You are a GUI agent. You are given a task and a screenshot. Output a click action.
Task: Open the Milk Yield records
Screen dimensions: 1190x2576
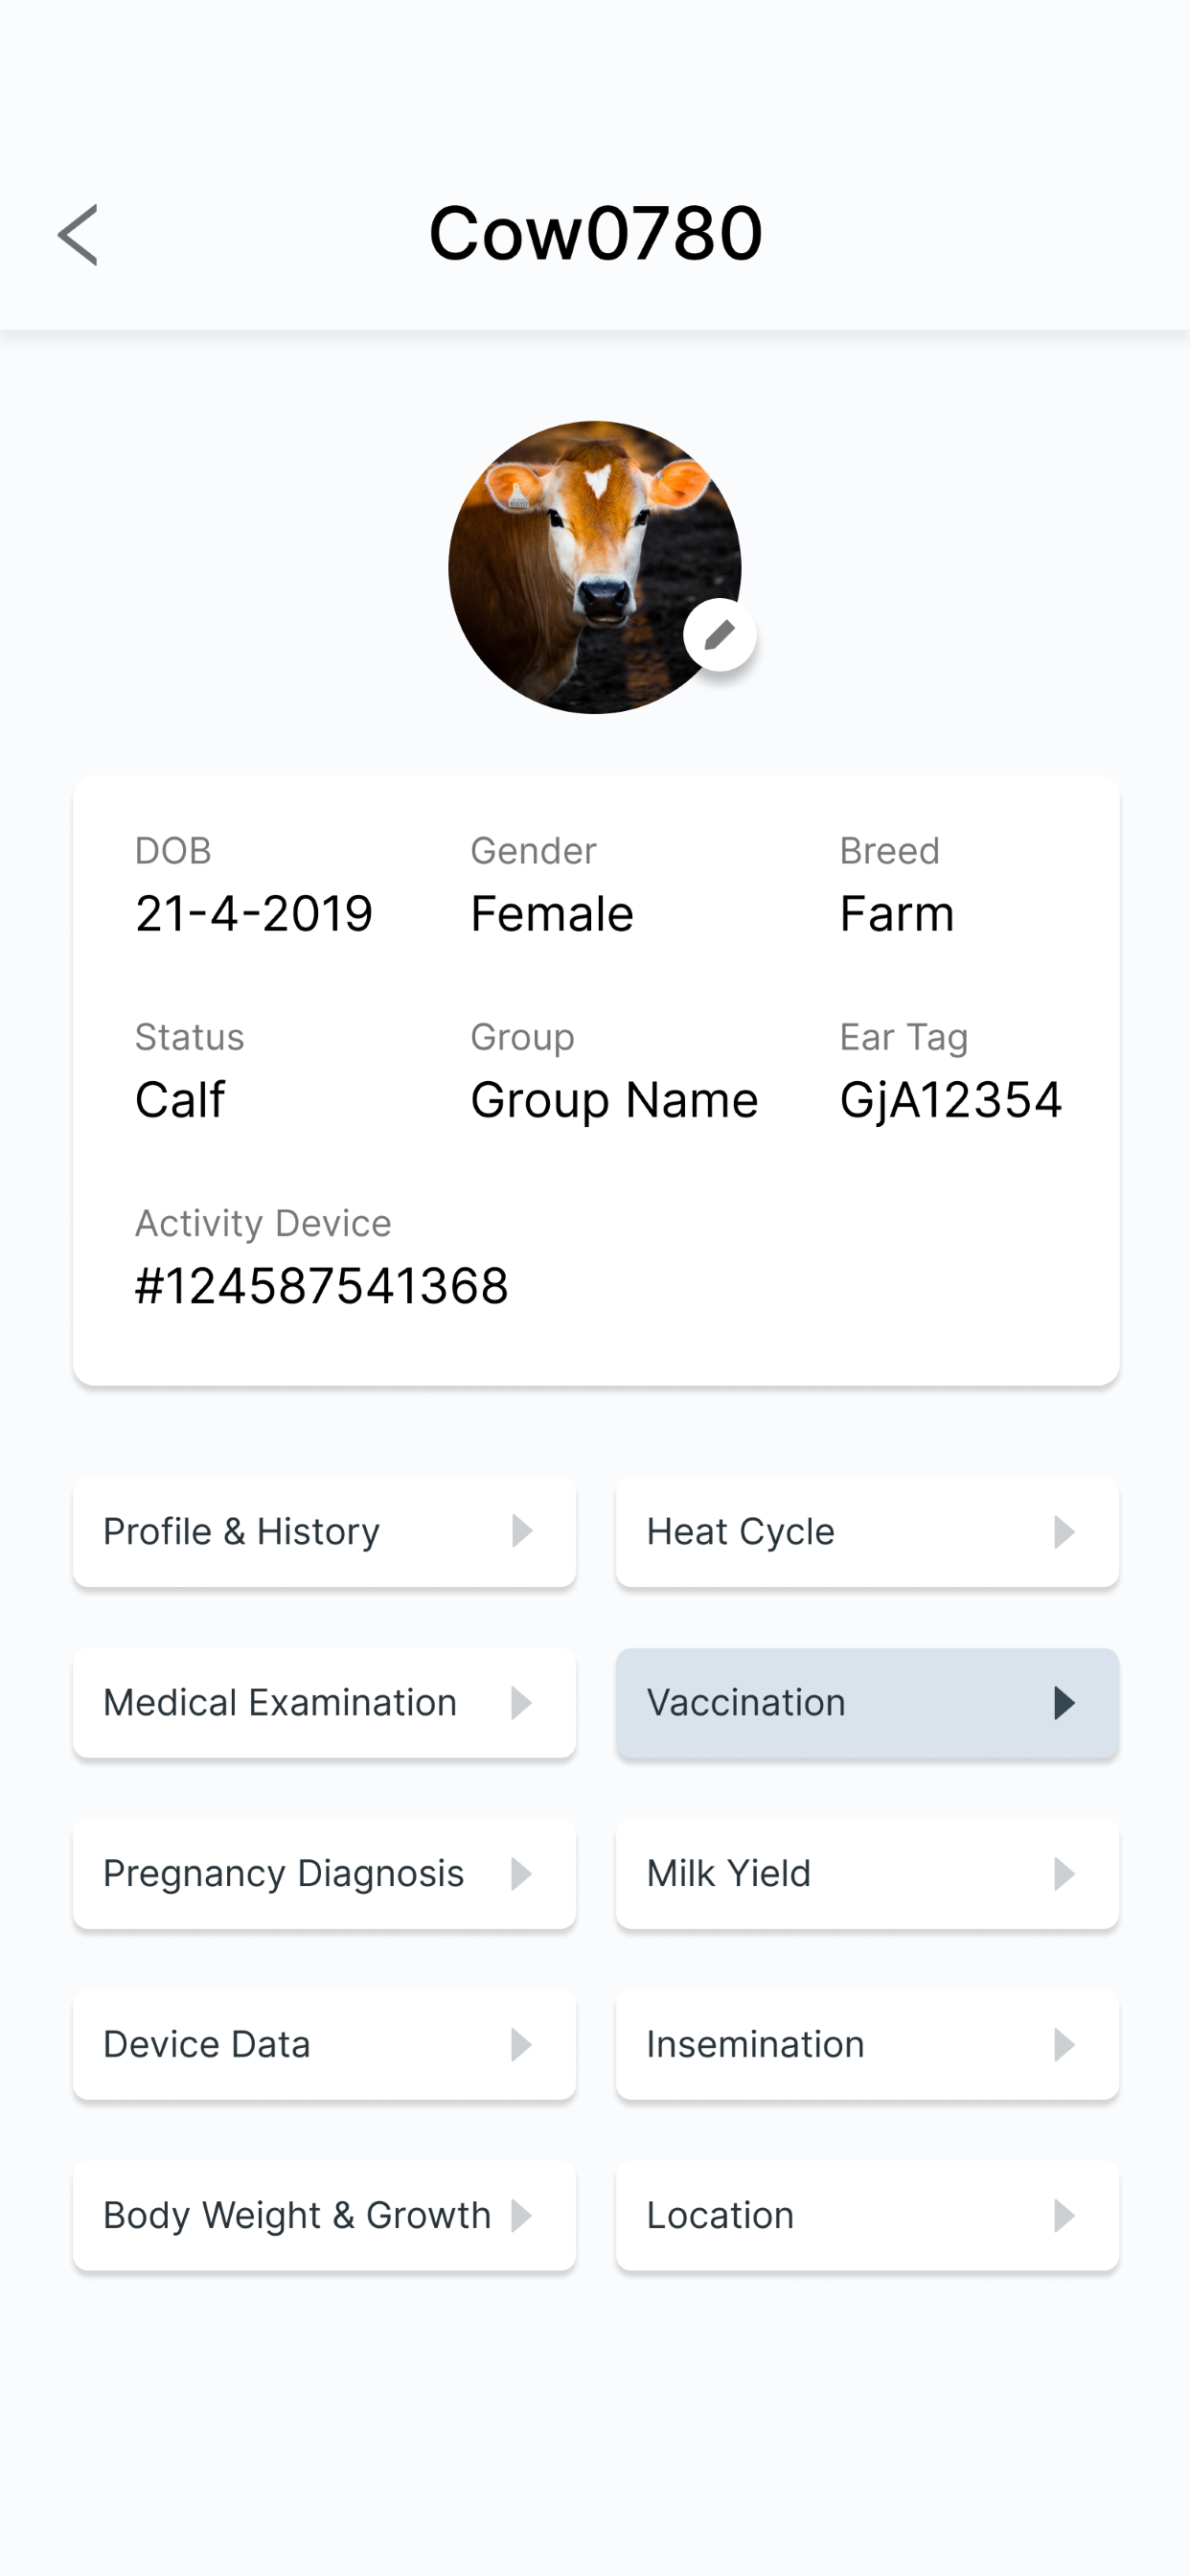(x=867, y=1873)
